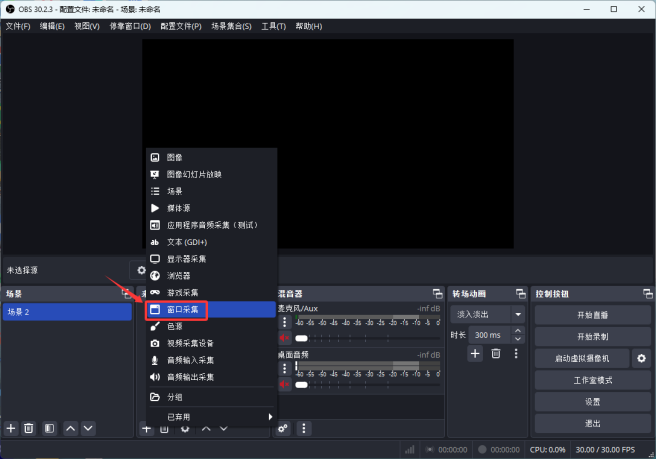Click the 开始直播 button
This screenshot has width=656, height=459.
(x=592, y=315)
